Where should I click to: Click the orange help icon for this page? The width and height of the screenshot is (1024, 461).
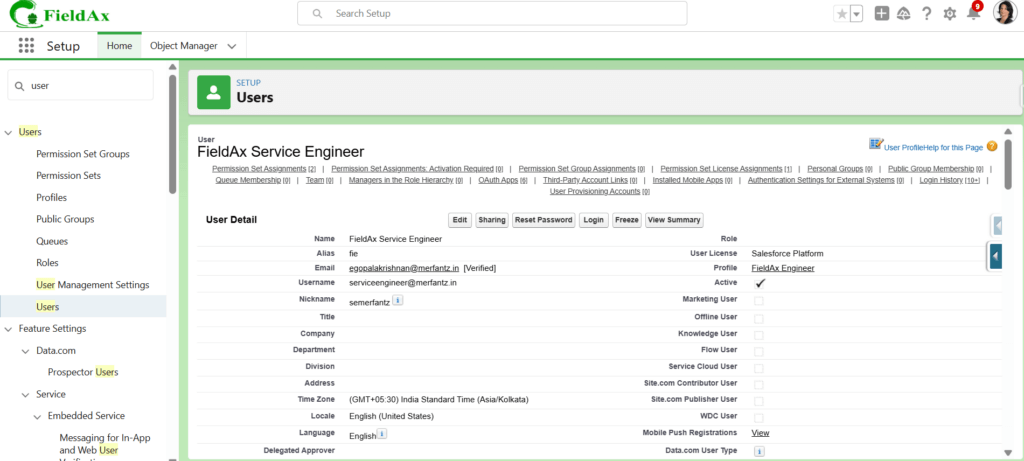[992, 147]
